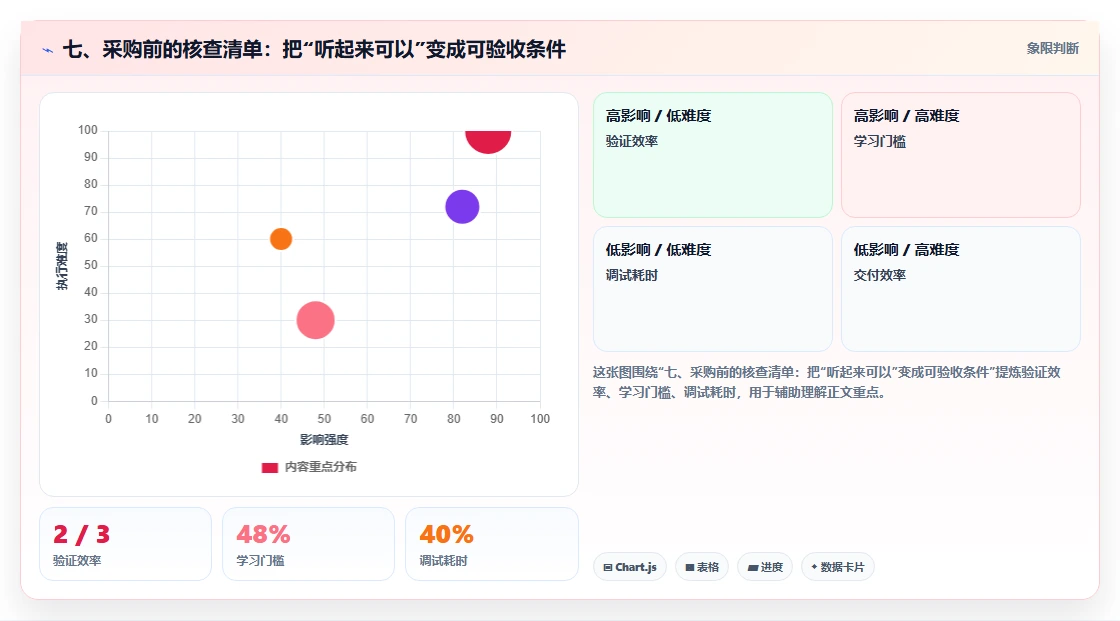Open the 高影响 / 高难度 quadrant card
Viewport: 1120px width, 621px height.
click(961, 155)
